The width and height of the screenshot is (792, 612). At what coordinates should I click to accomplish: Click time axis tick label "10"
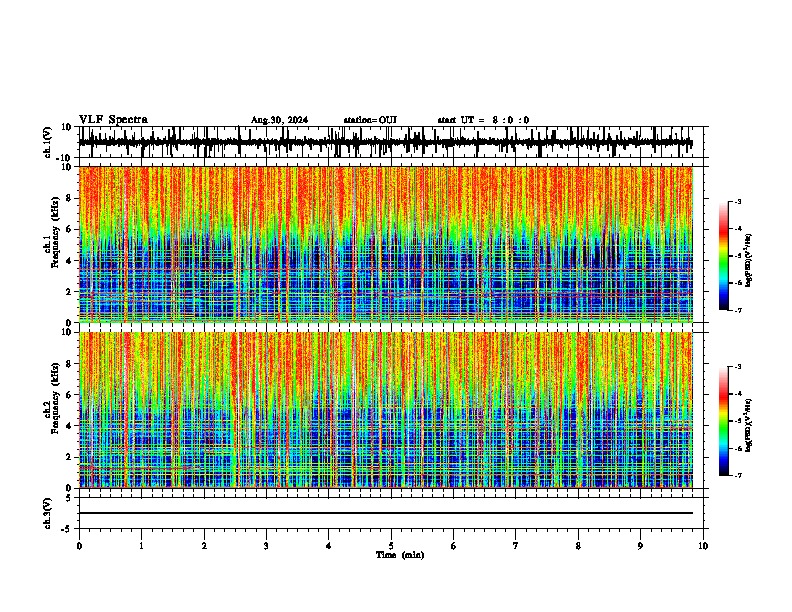[703, 546]
